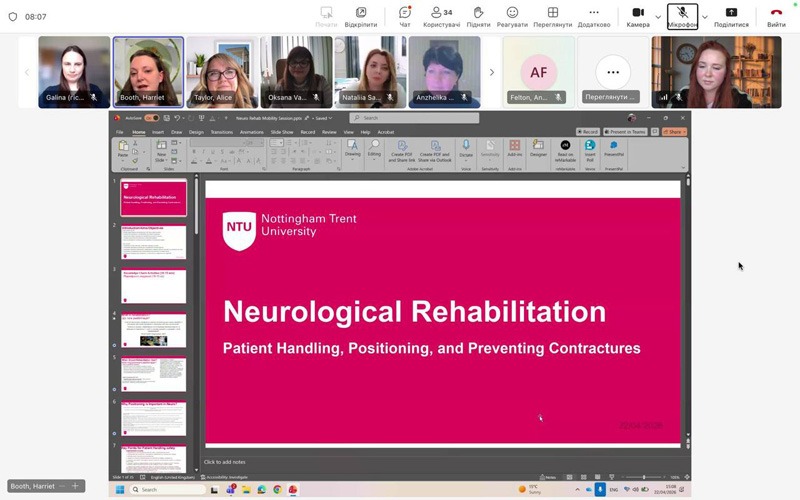Unmute the microphone (Мікрофон)
This screenshot has width=800, height=500.
682,16
